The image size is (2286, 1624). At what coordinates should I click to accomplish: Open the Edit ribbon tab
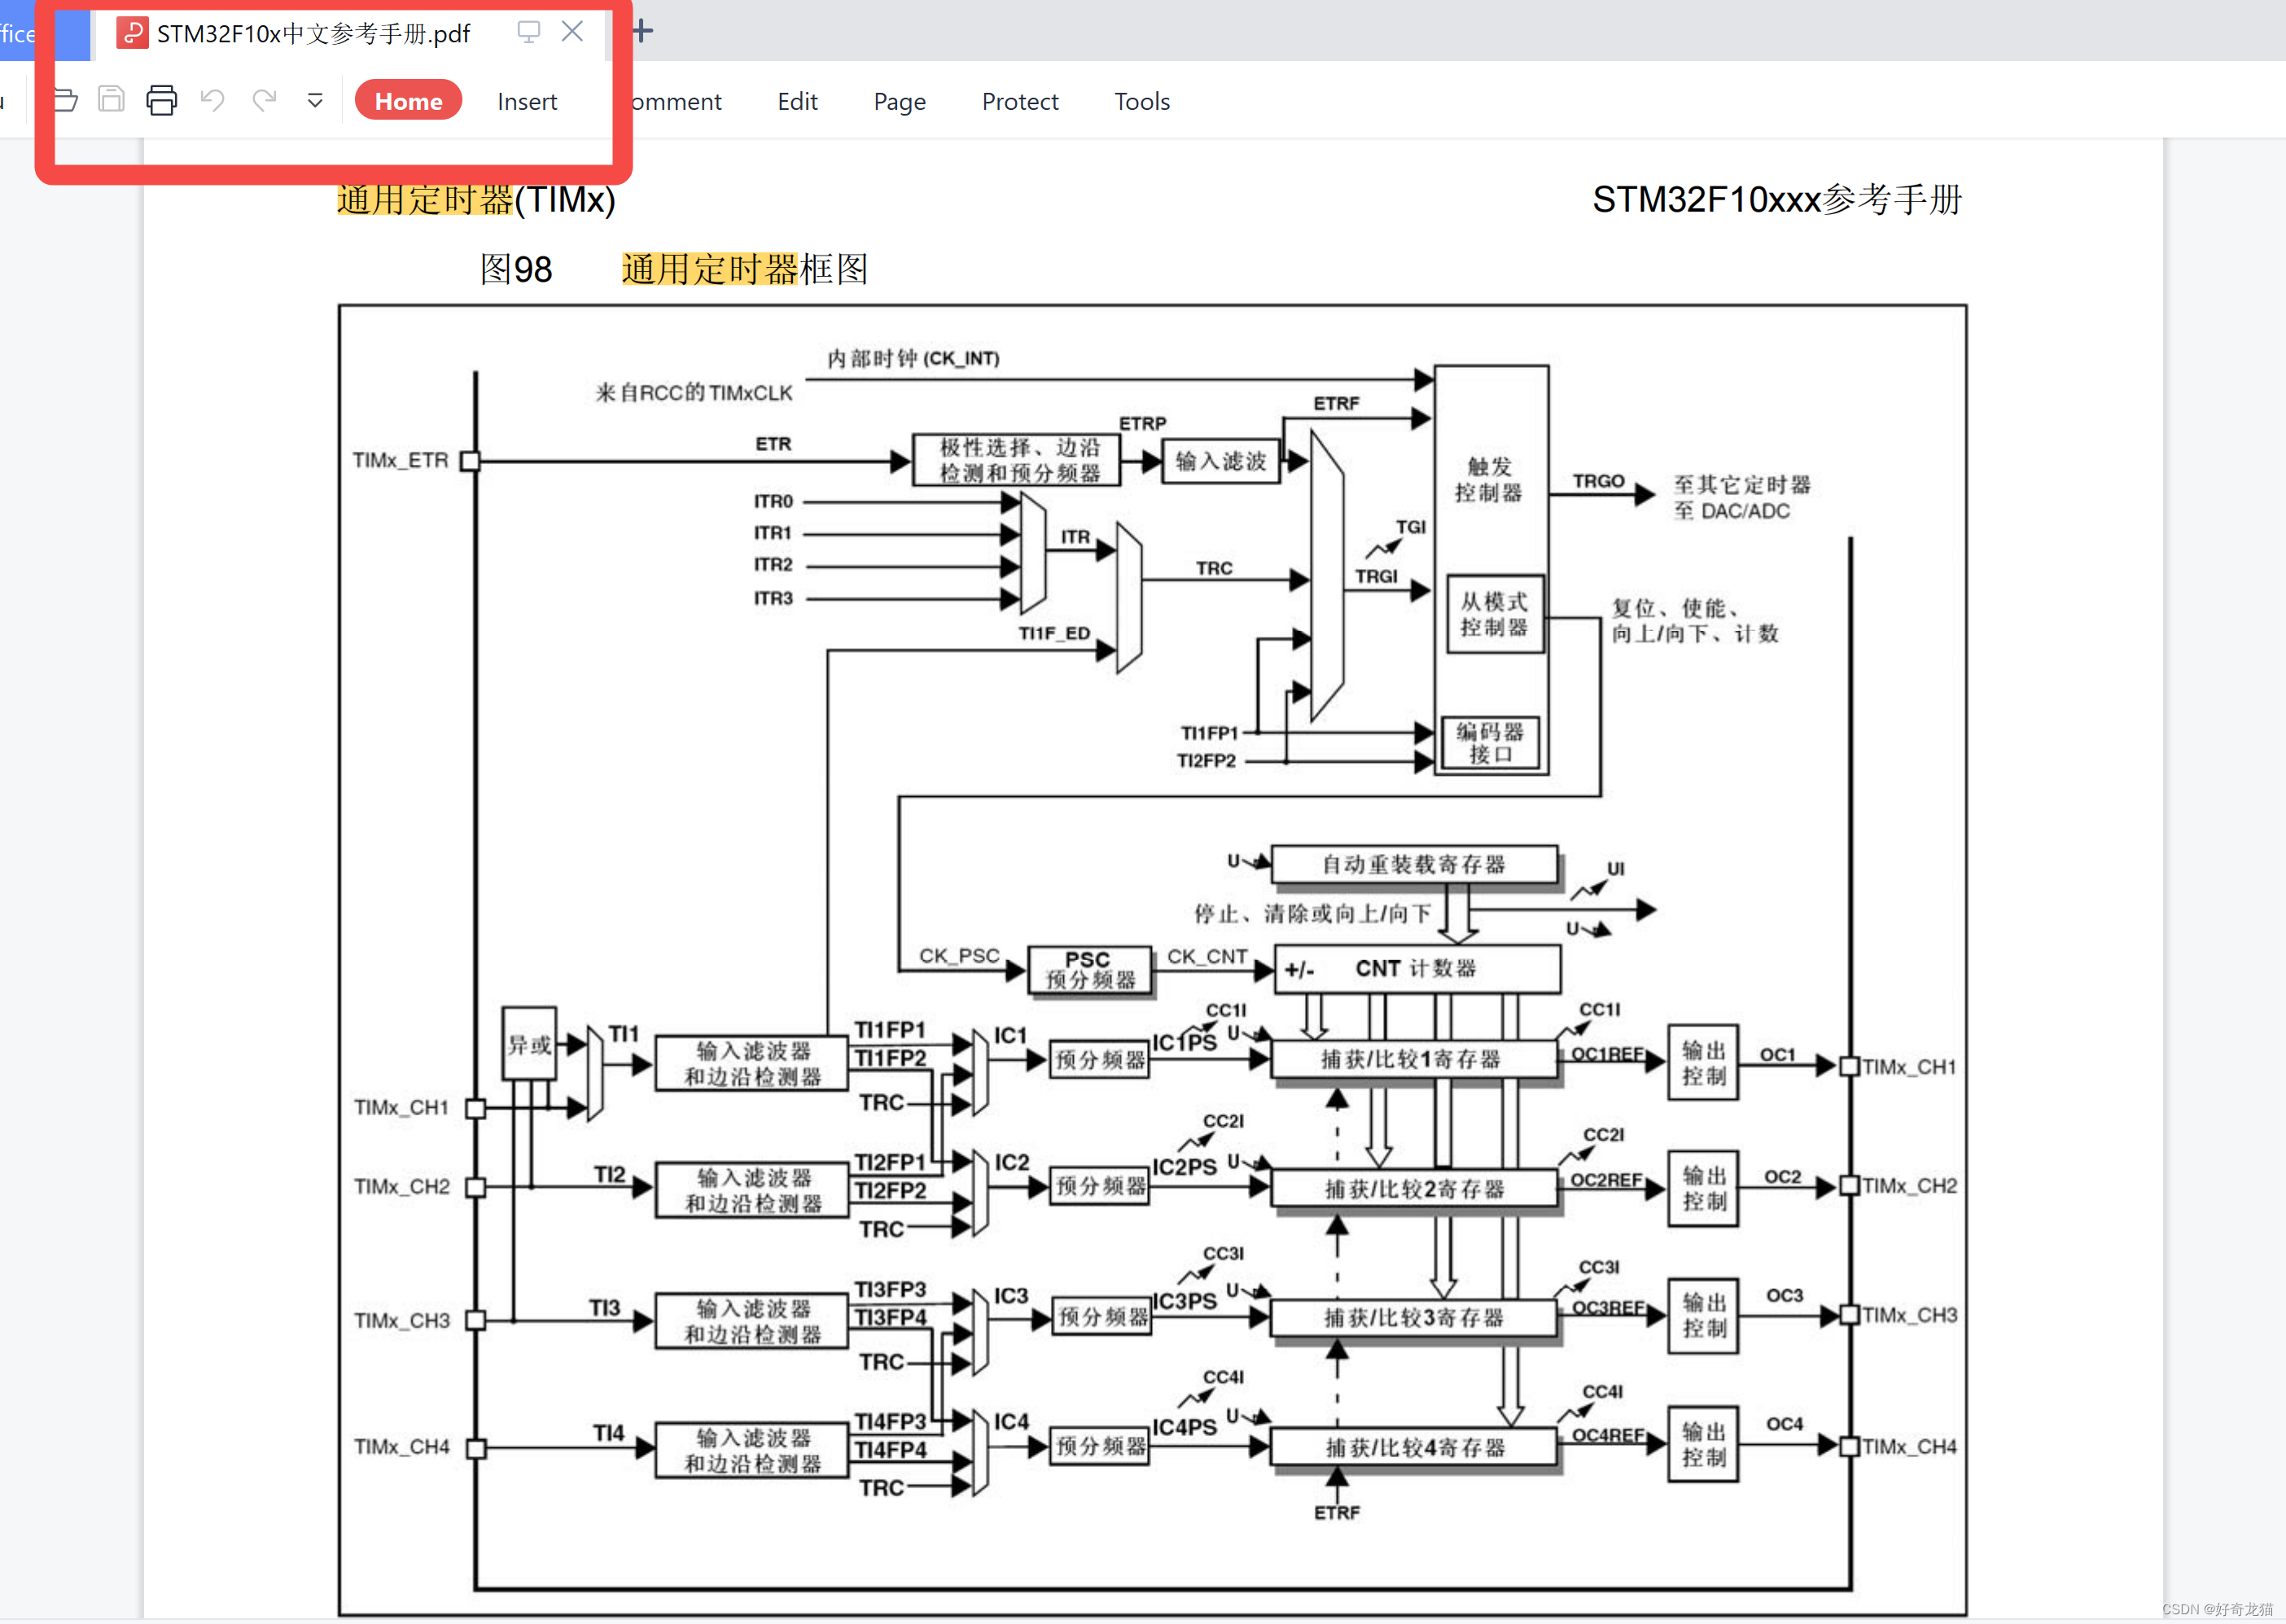pos(797,101)
